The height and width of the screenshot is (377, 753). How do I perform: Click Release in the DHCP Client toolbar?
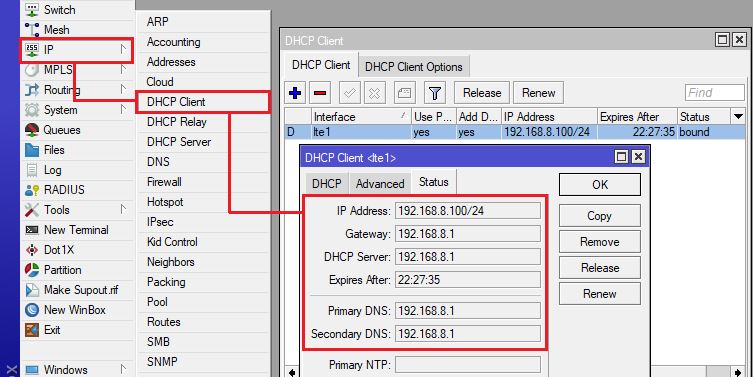coord(482,93)
